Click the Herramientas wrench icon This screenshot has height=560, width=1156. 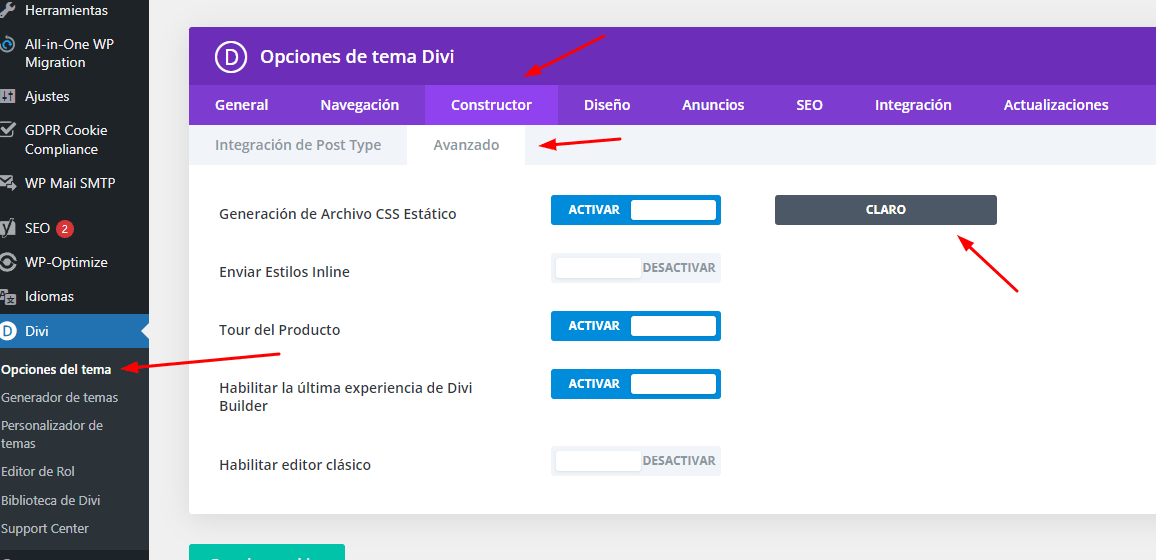pos(7,11)
